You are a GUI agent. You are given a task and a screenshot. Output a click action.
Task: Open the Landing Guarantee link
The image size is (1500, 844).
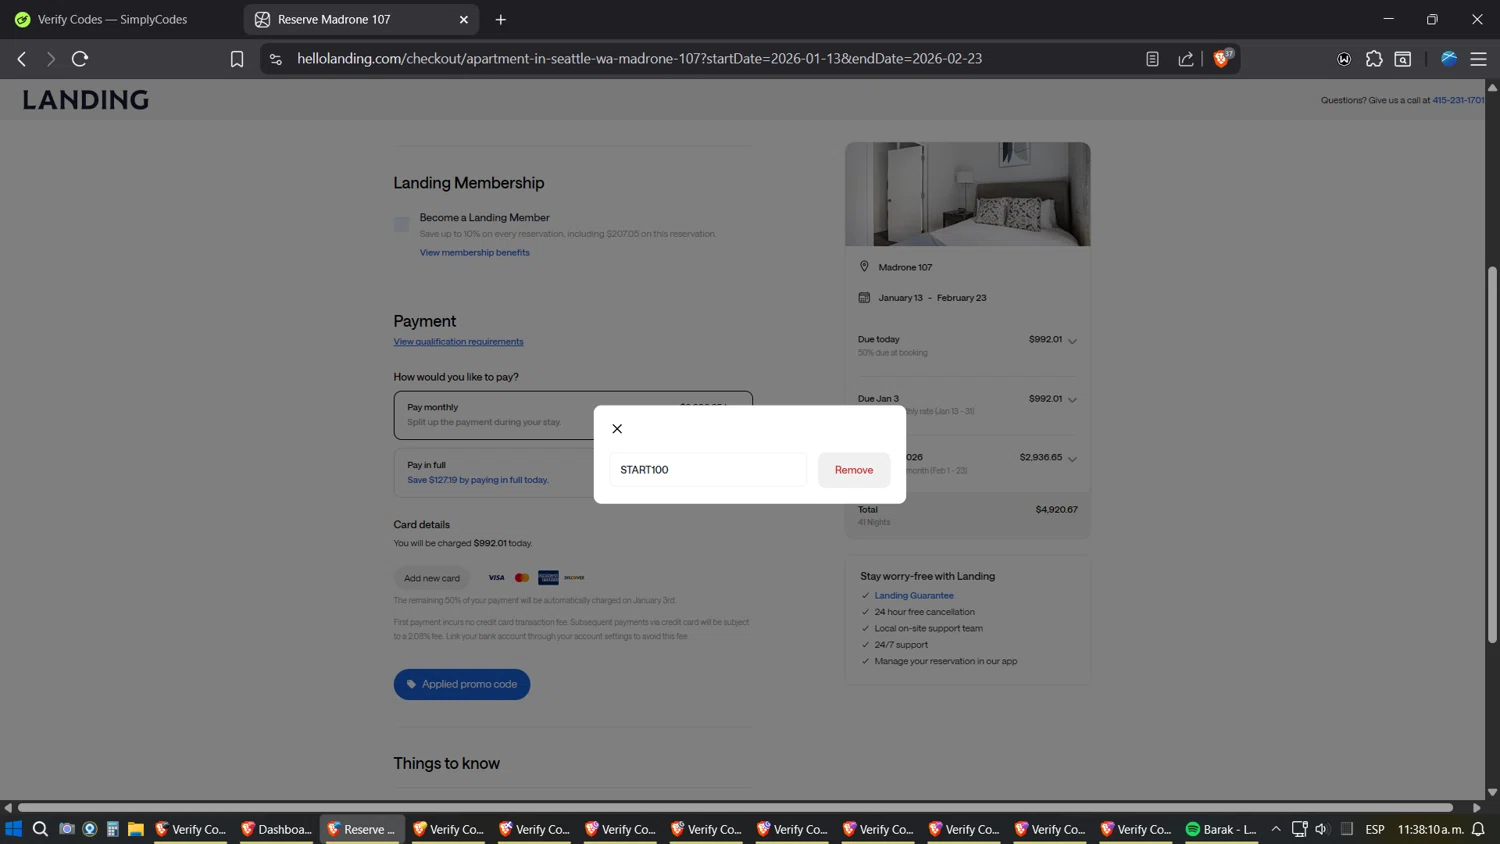pos(914,595)
